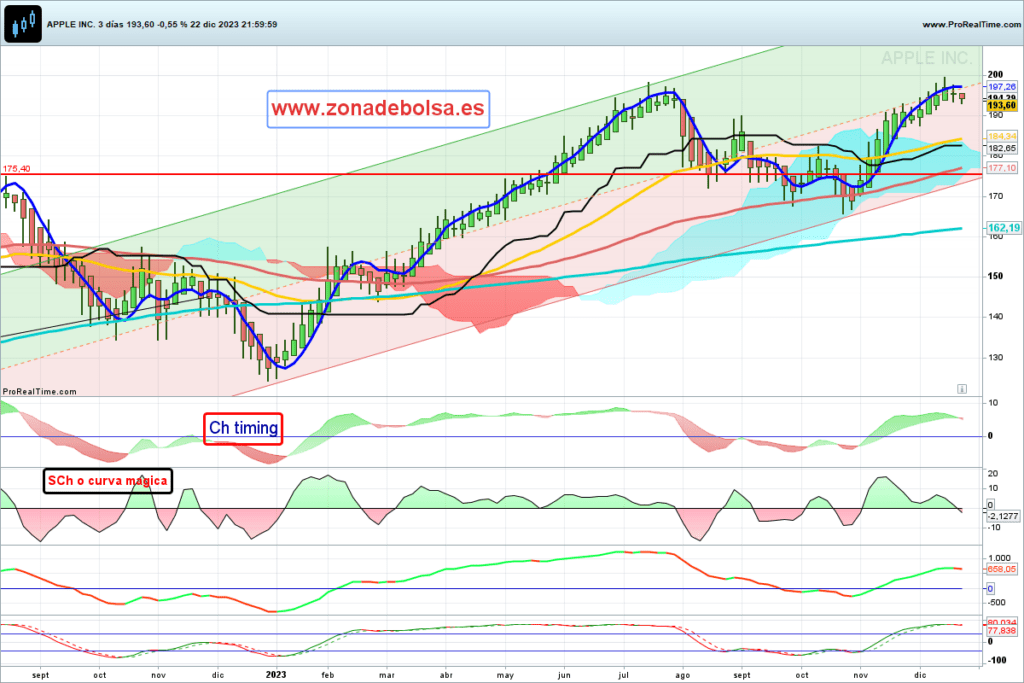
Task: Click the 'jul' month marker on time axis
Action: 624,675
